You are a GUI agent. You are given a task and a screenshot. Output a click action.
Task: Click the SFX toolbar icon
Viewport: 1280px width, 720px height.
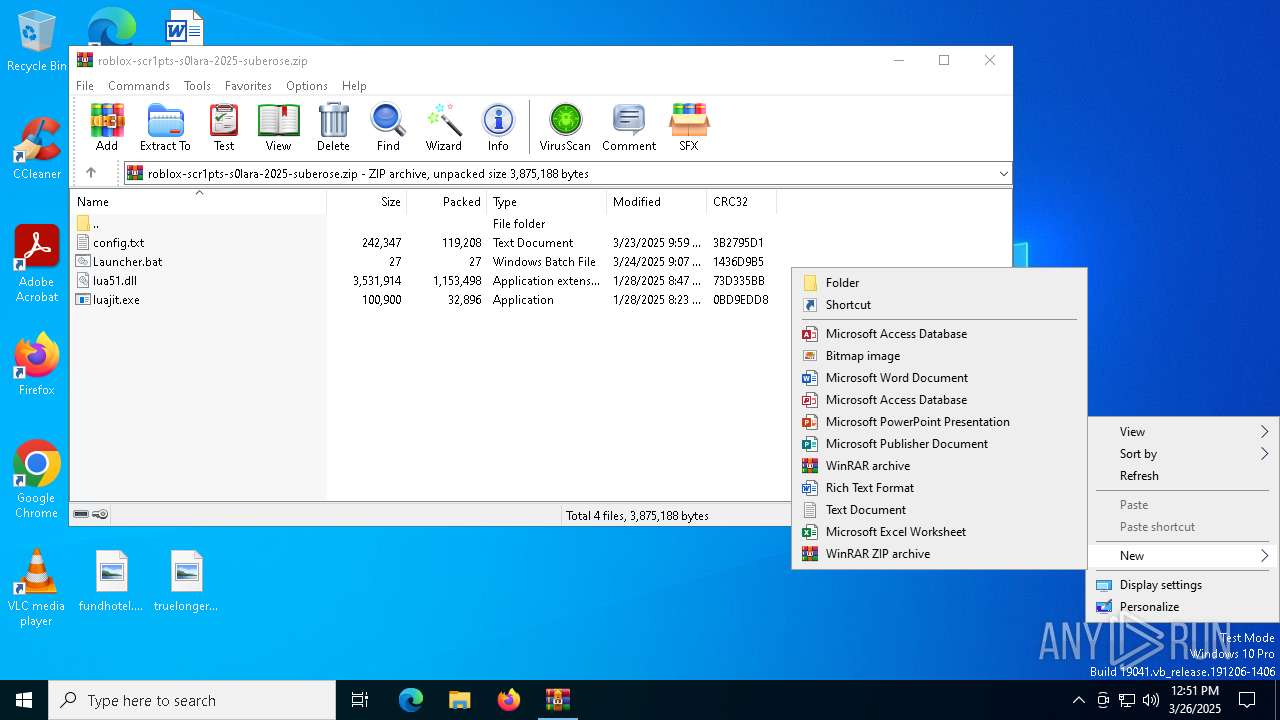coord(689,127)
